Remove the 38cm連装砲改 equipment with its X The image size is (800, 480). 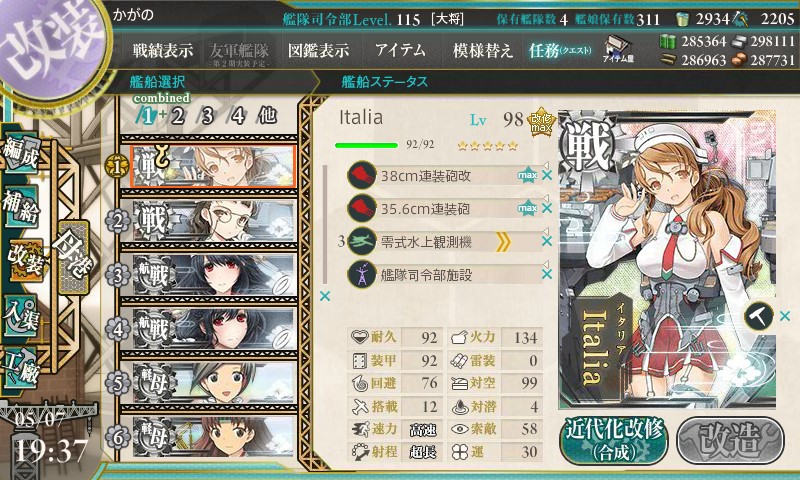pos(546,175)
